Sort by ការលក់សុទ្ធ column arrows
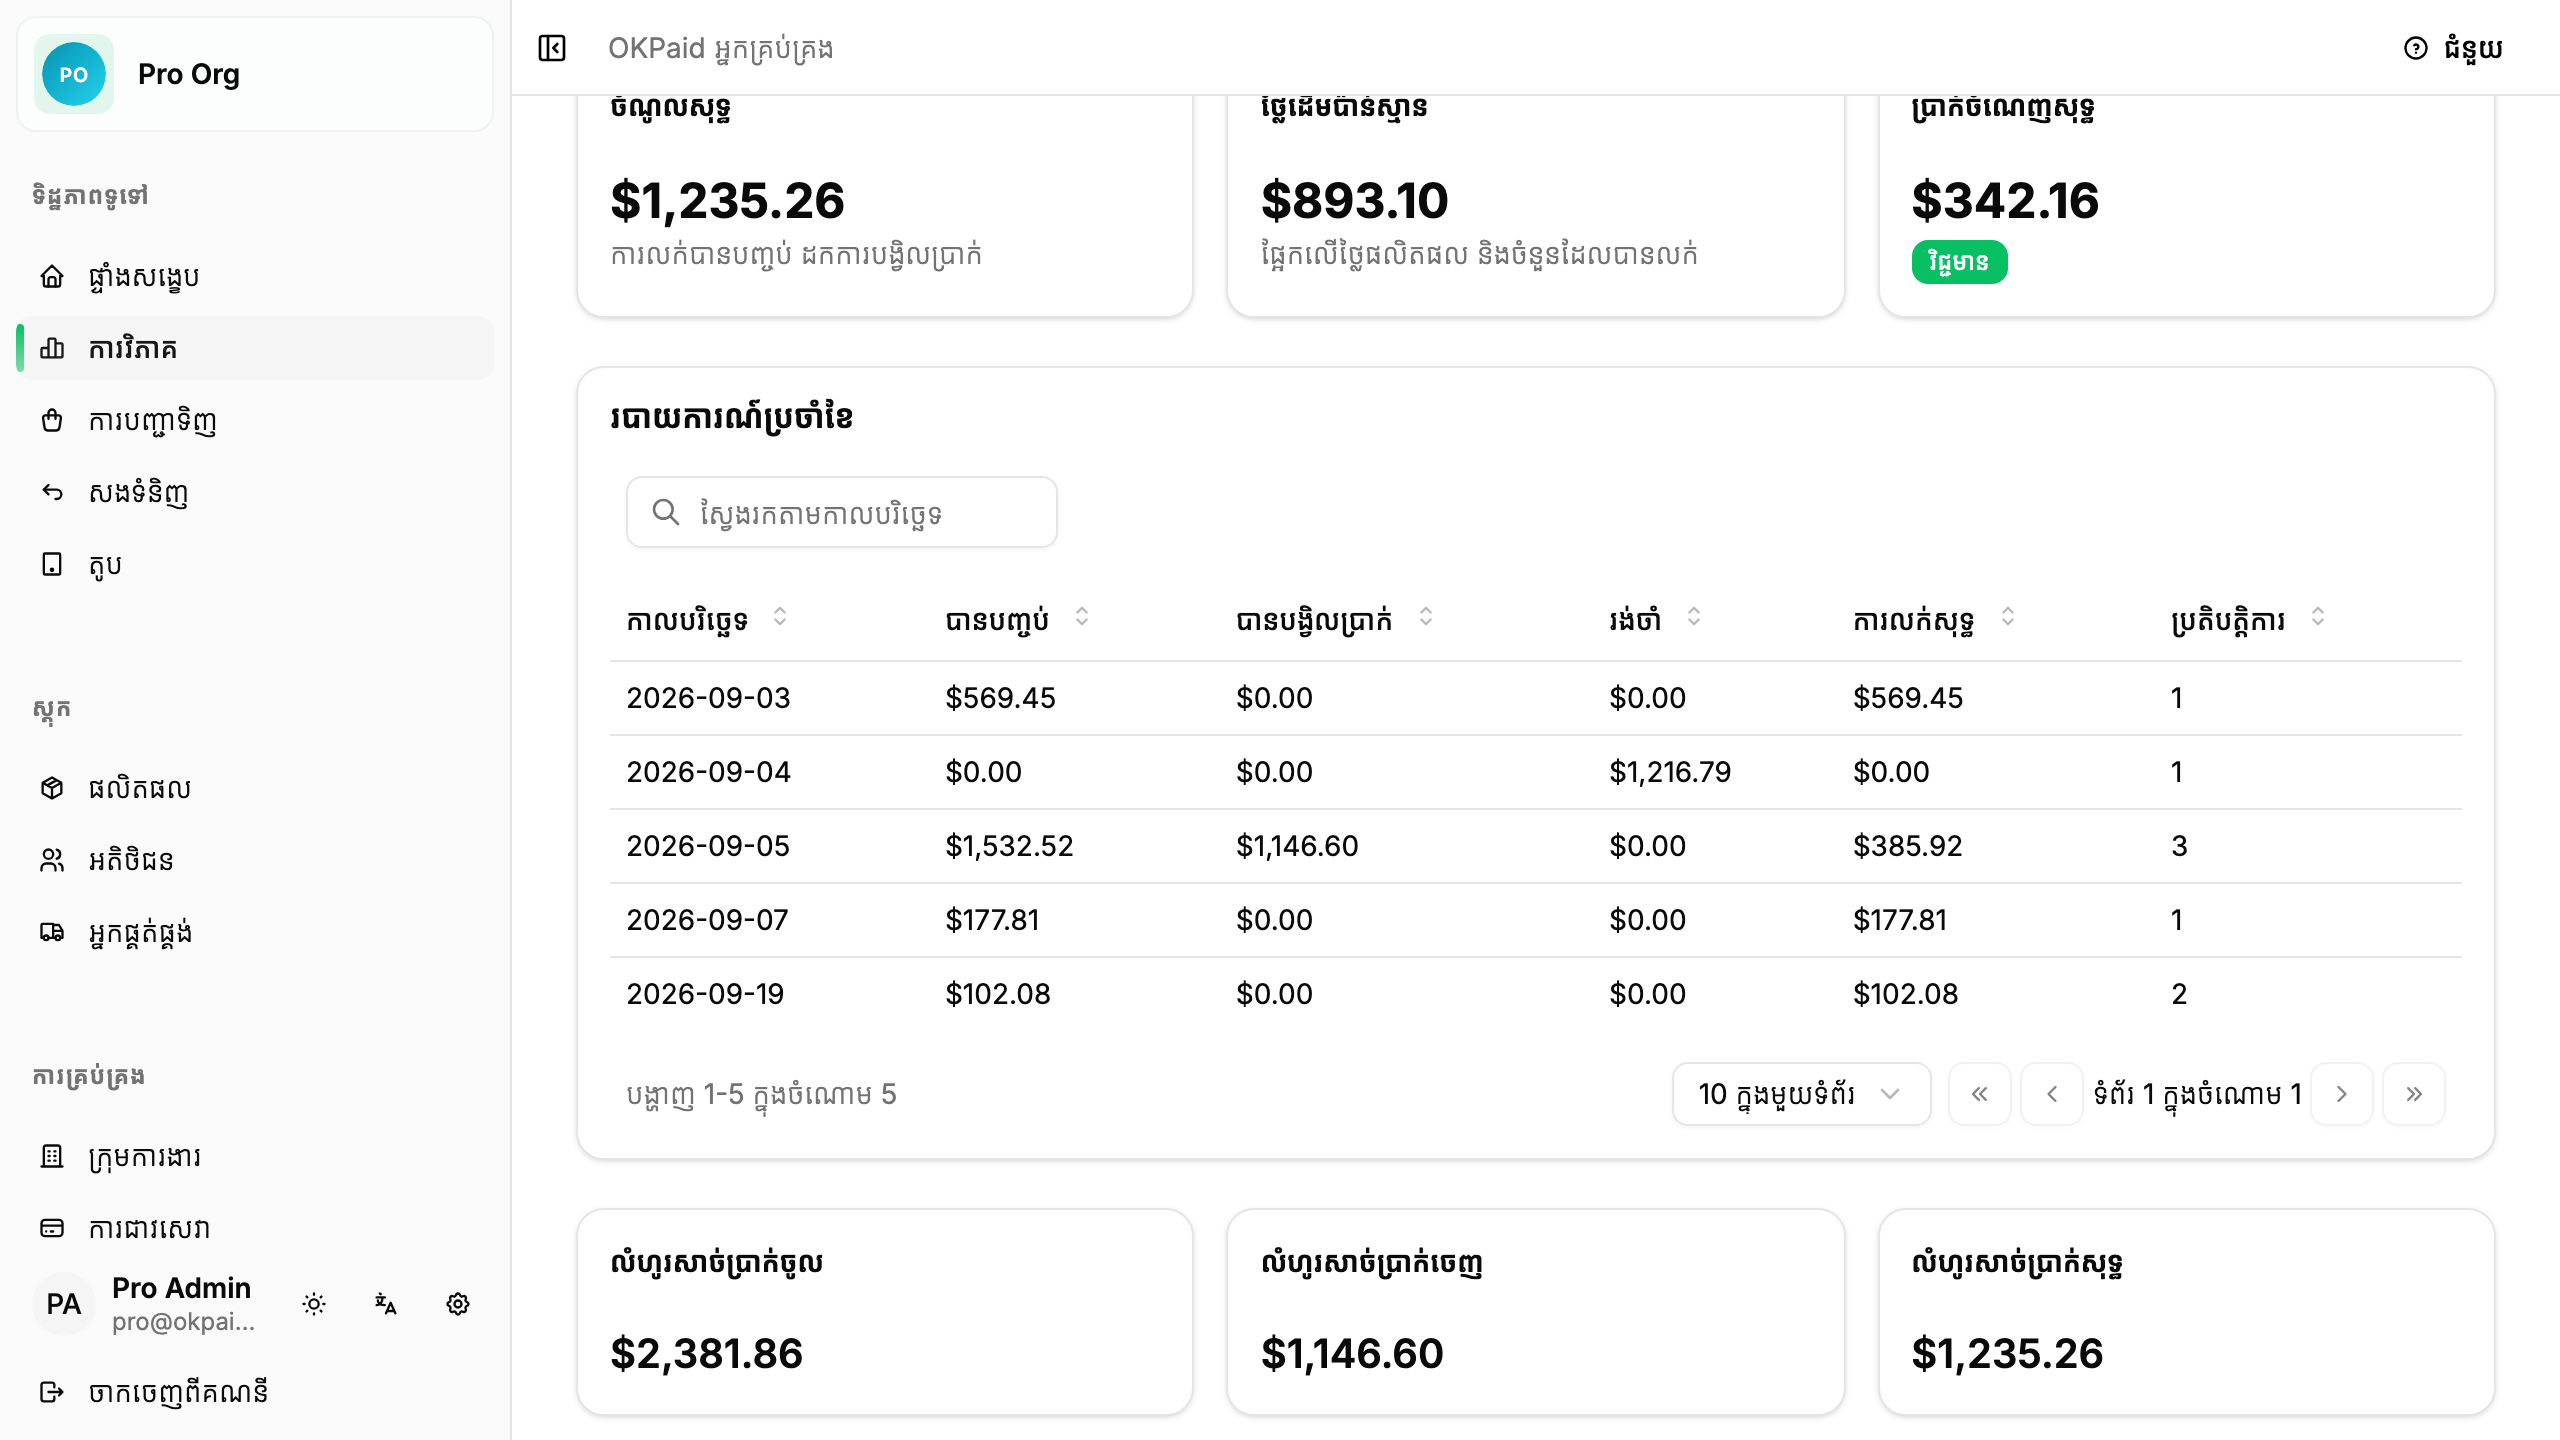Image resolution: width=2560 pixels, height=1440 pixels. (x=2008, y=618)
